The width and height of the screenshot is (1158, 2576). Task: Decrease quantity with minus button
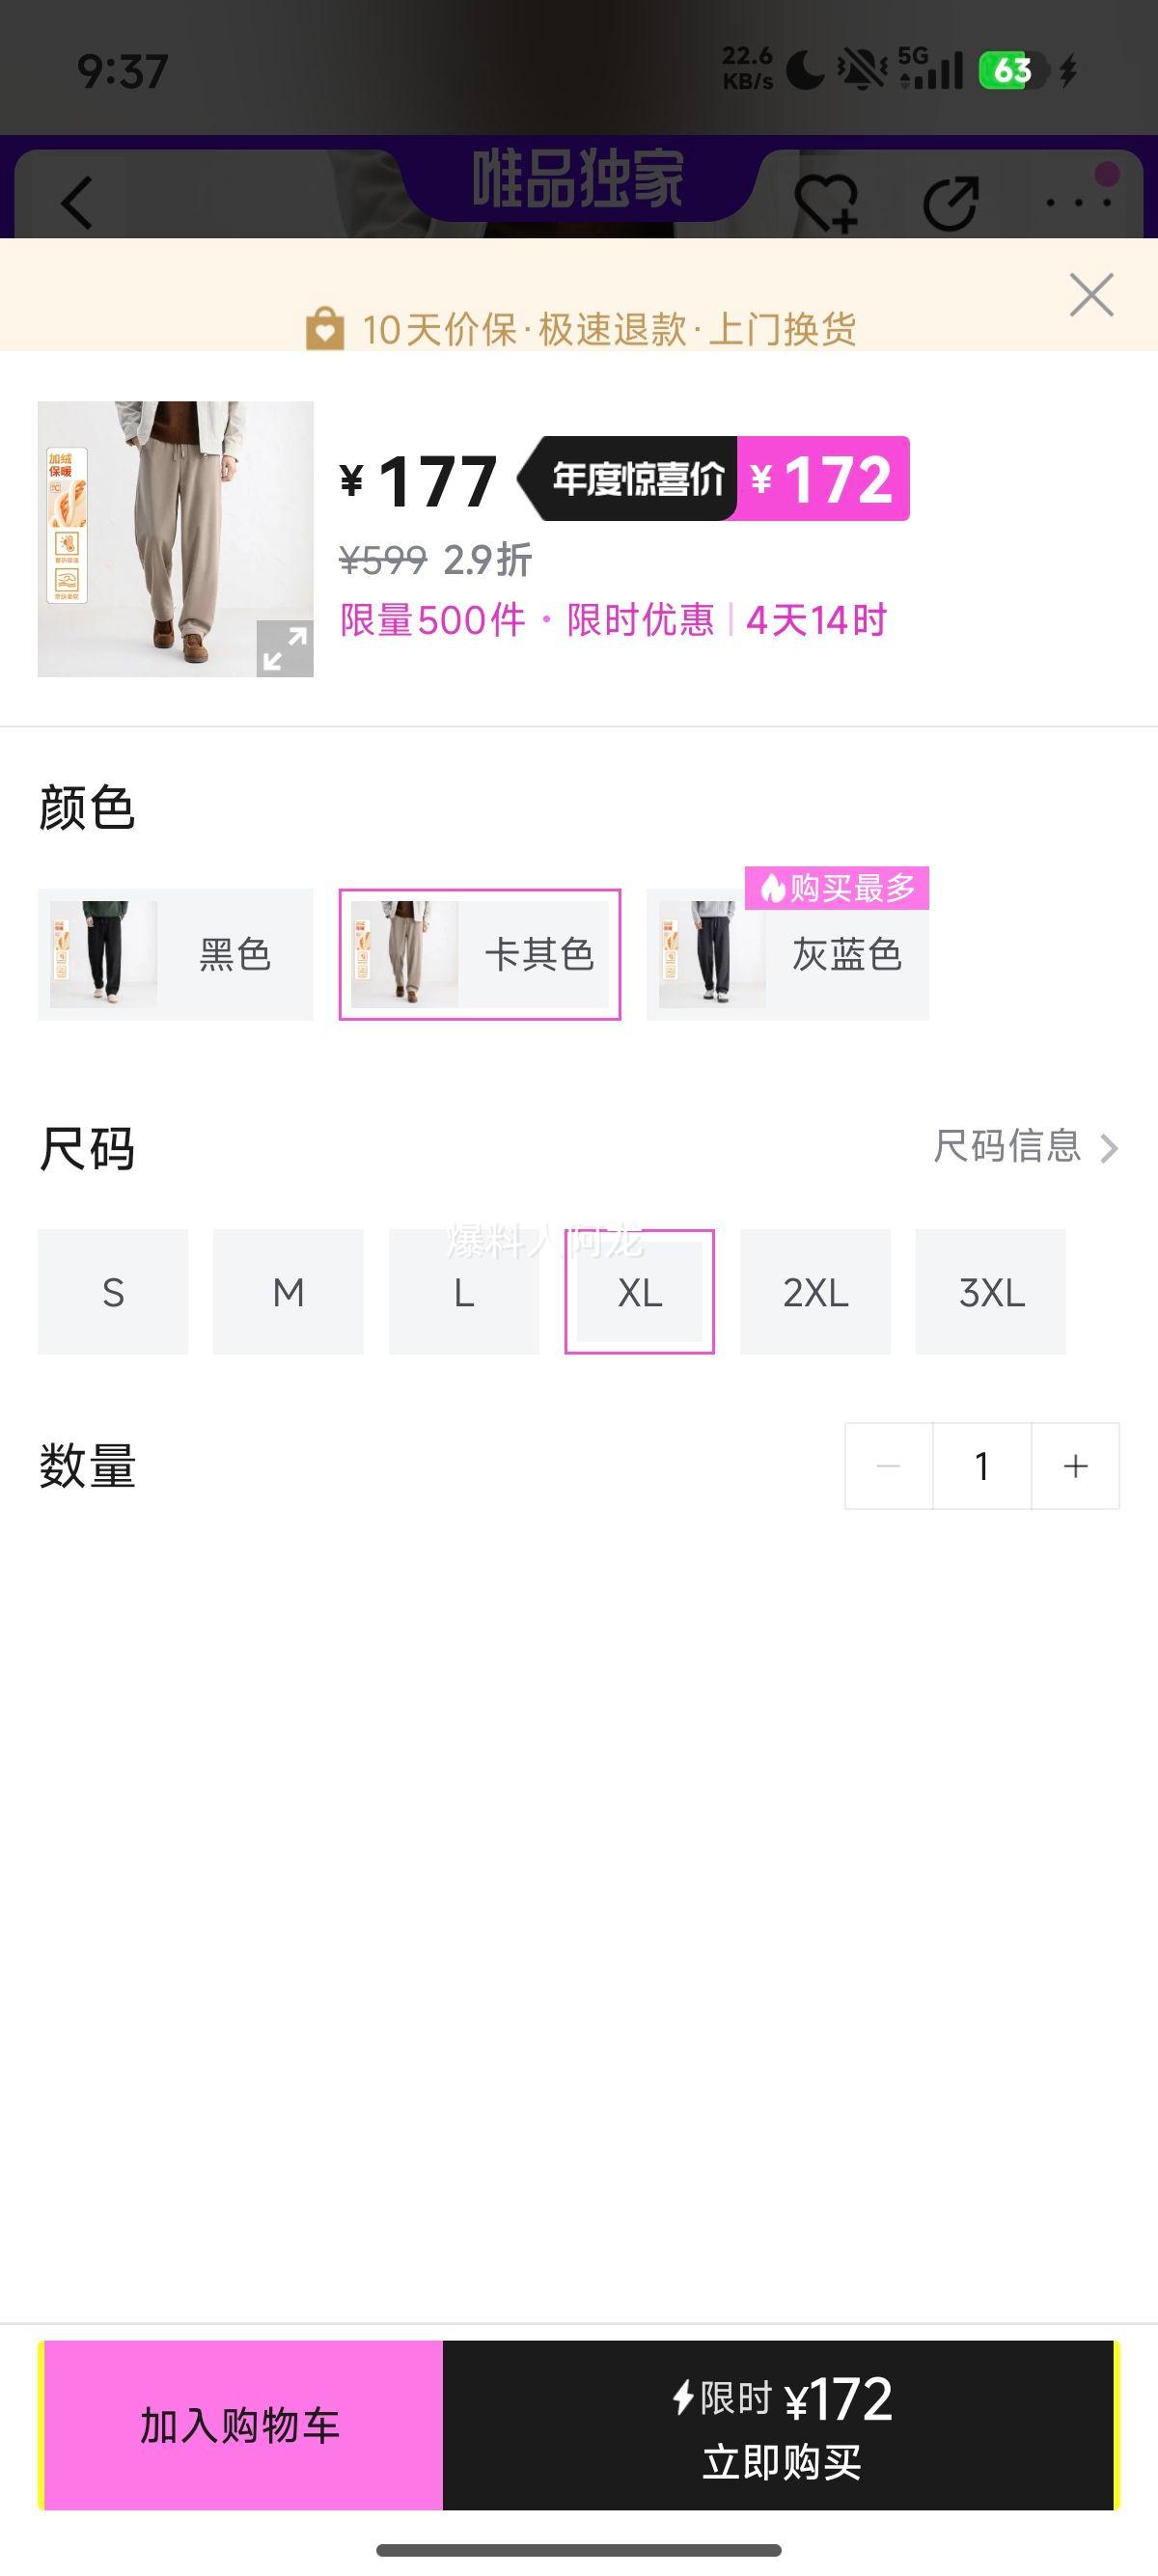pos(888,1466)
